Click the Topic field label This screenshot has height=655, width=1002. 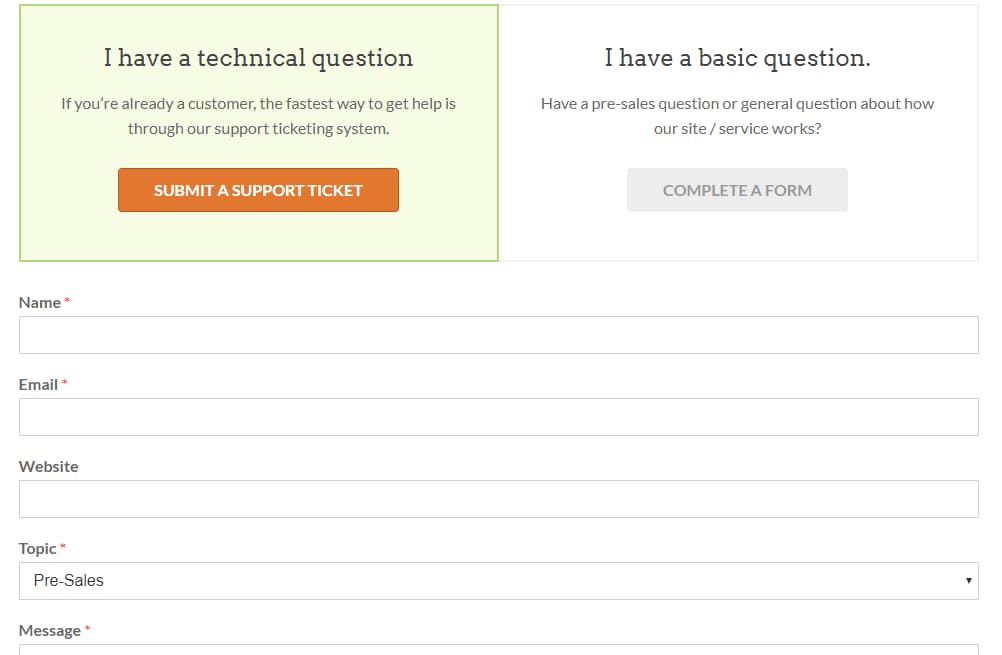[x=36, y=548]
